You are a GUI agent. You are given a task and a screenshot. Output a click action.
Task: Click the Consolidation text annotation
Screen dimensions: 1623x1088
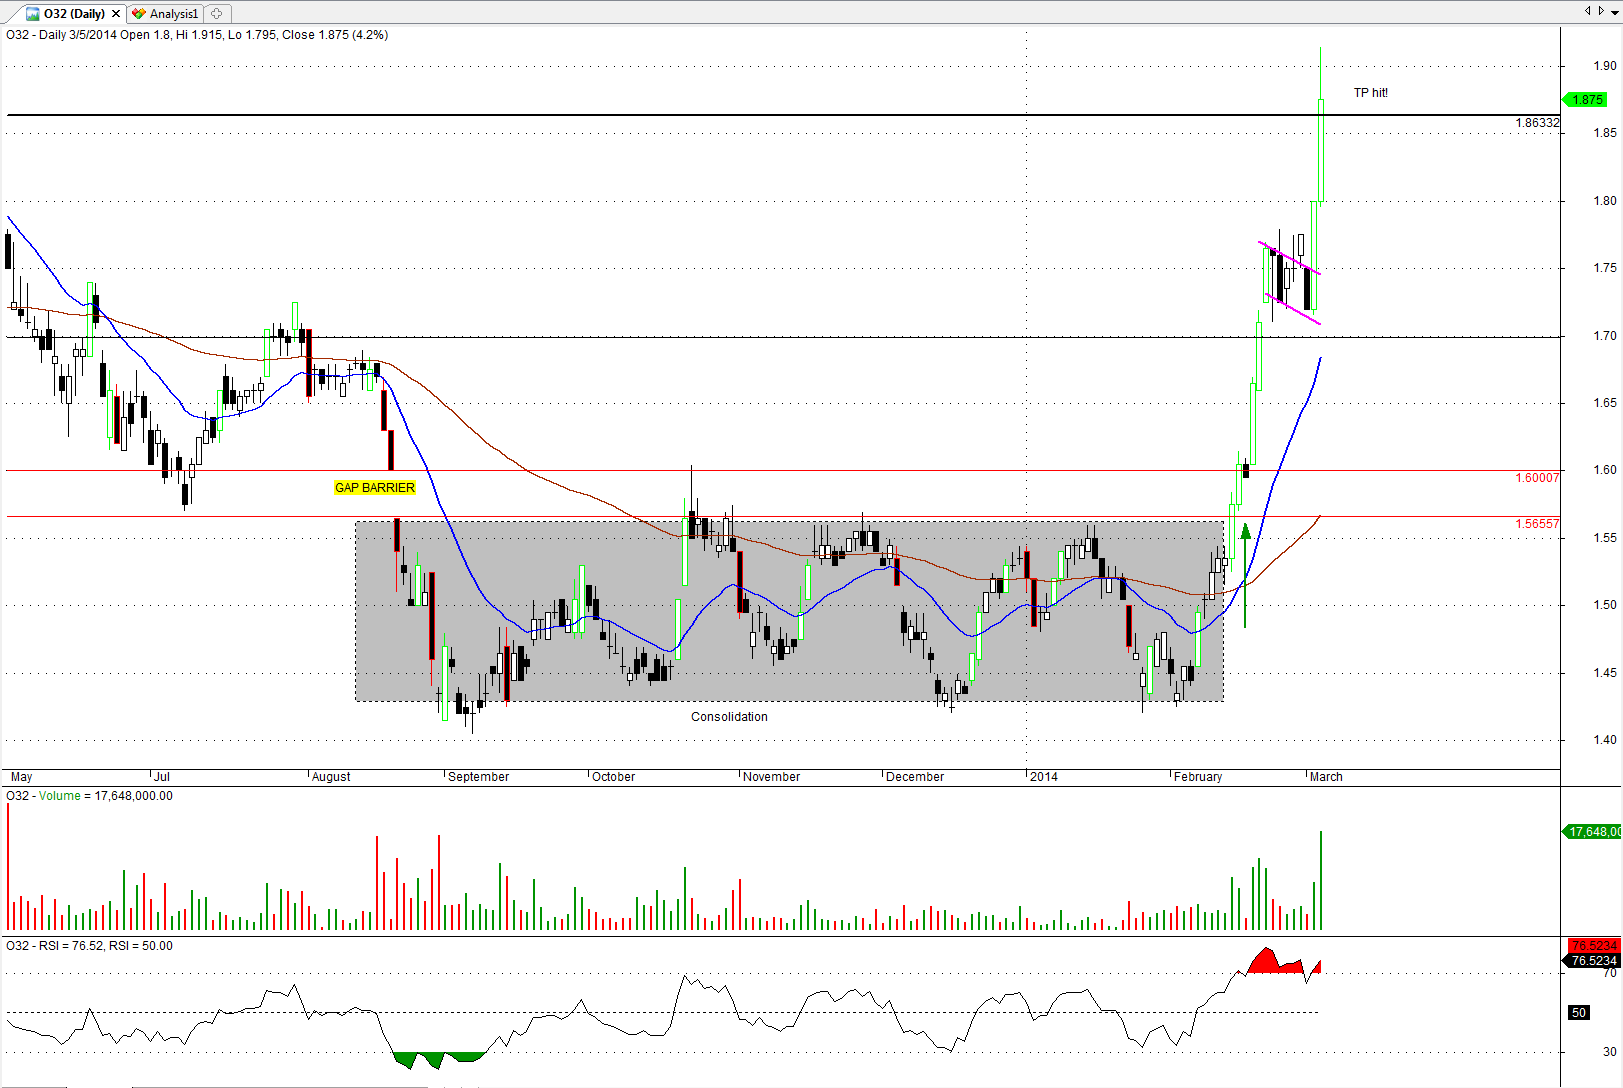[x=729, y=717]
